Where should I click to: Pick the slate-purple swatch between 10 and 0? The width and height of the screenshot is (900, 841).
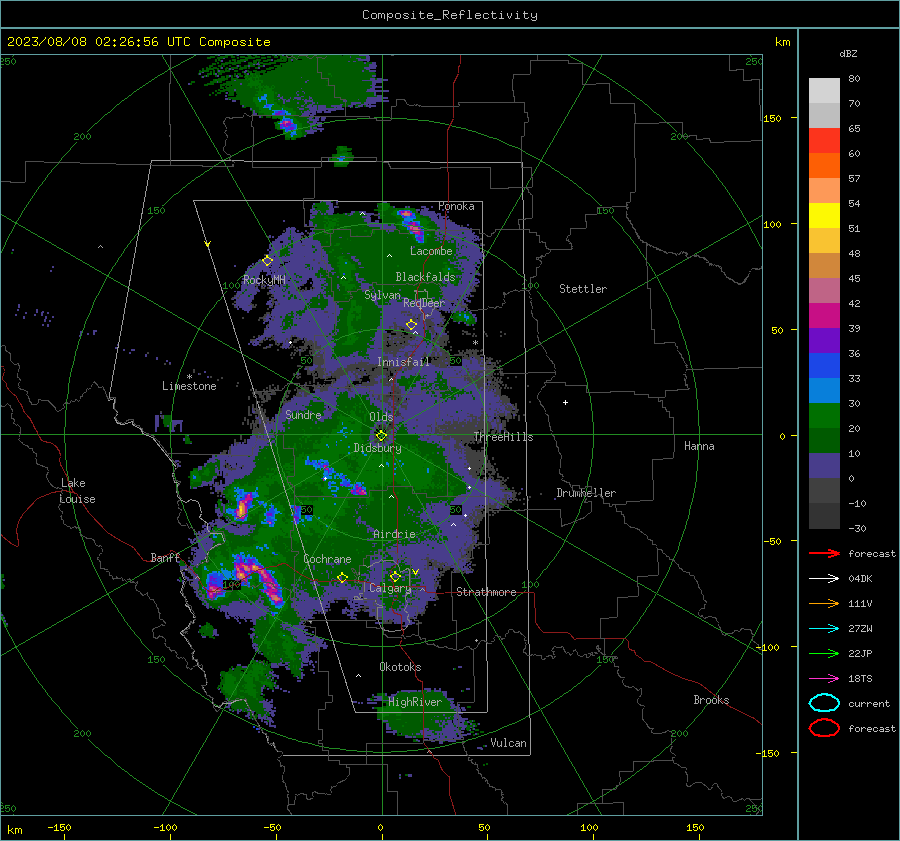824,466
